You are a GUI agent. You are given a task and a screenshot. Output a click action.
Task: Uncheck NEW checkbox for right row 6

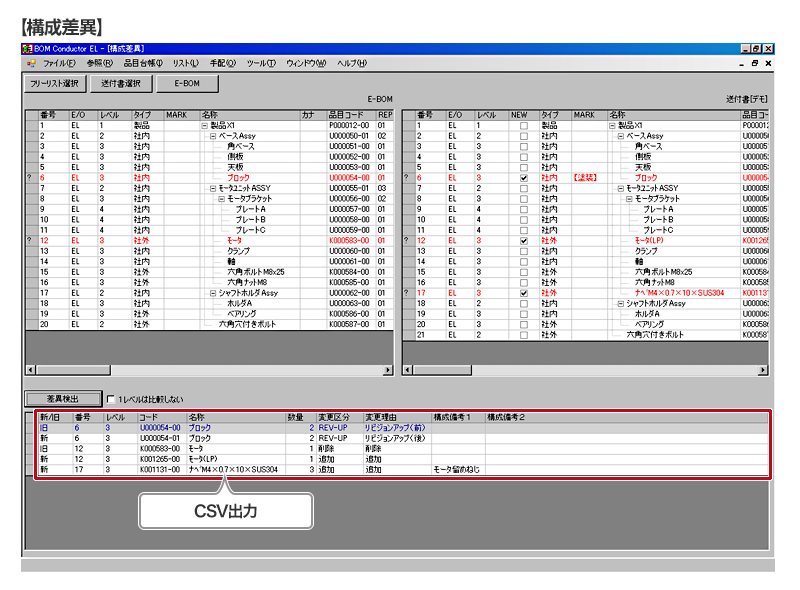(x=523, y=177)
